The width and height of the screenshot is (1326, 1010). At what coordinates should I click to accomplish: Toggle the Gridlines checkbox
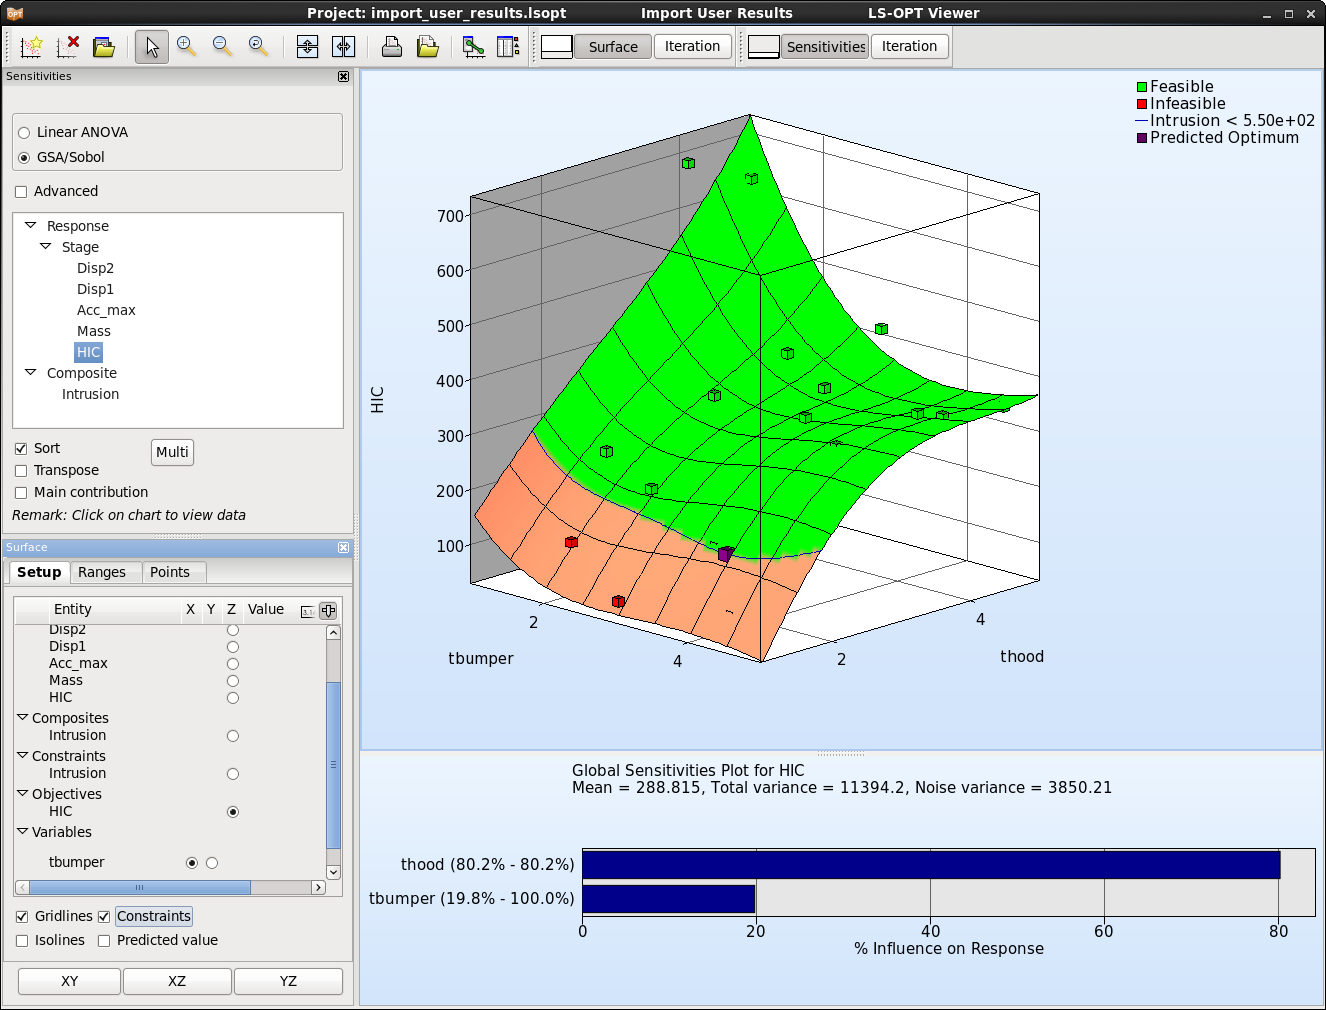pos(22,916)
